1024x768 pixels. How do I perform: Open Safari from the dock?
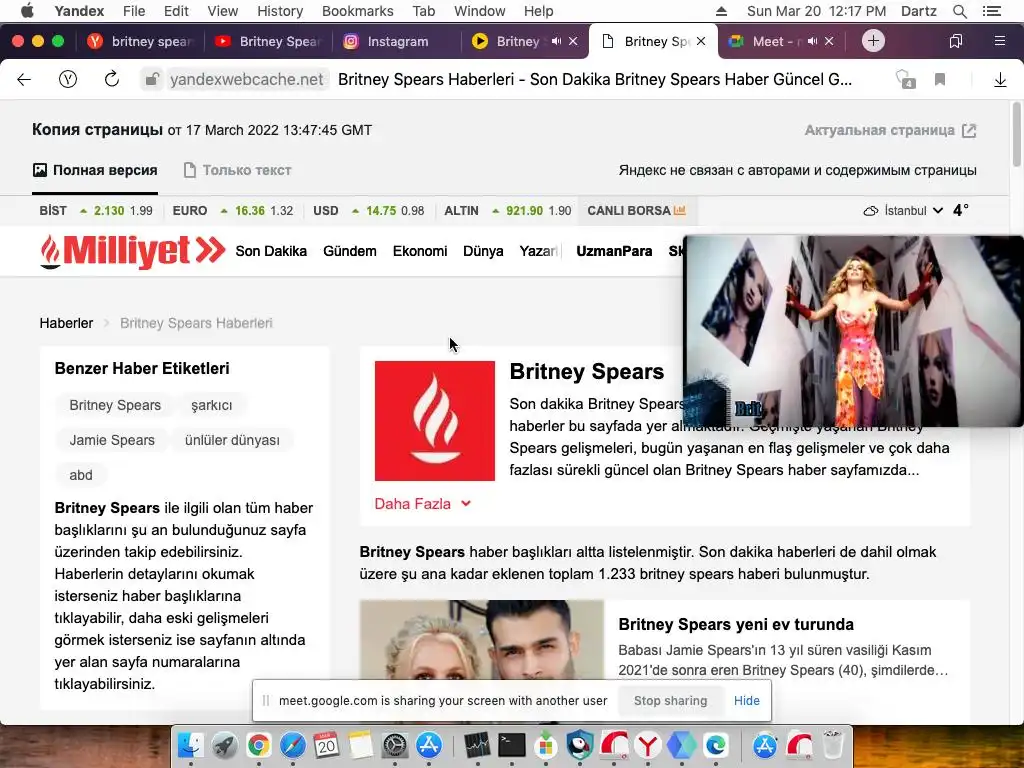[293, 745]
